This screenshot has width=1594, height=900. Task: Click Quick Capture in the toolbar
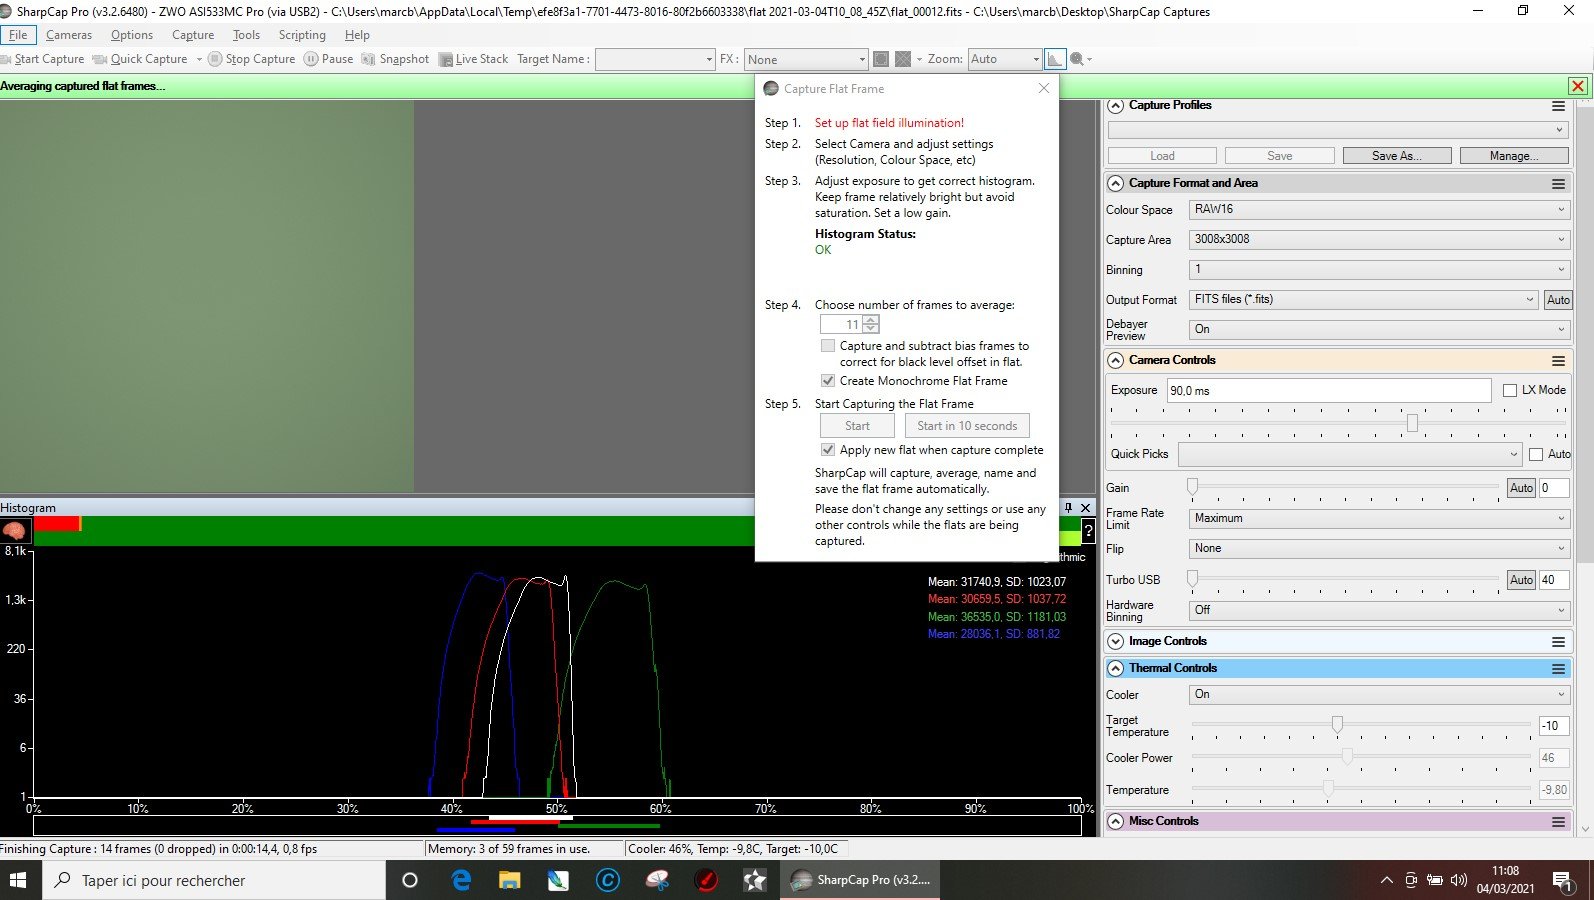[x=141, y=59]
